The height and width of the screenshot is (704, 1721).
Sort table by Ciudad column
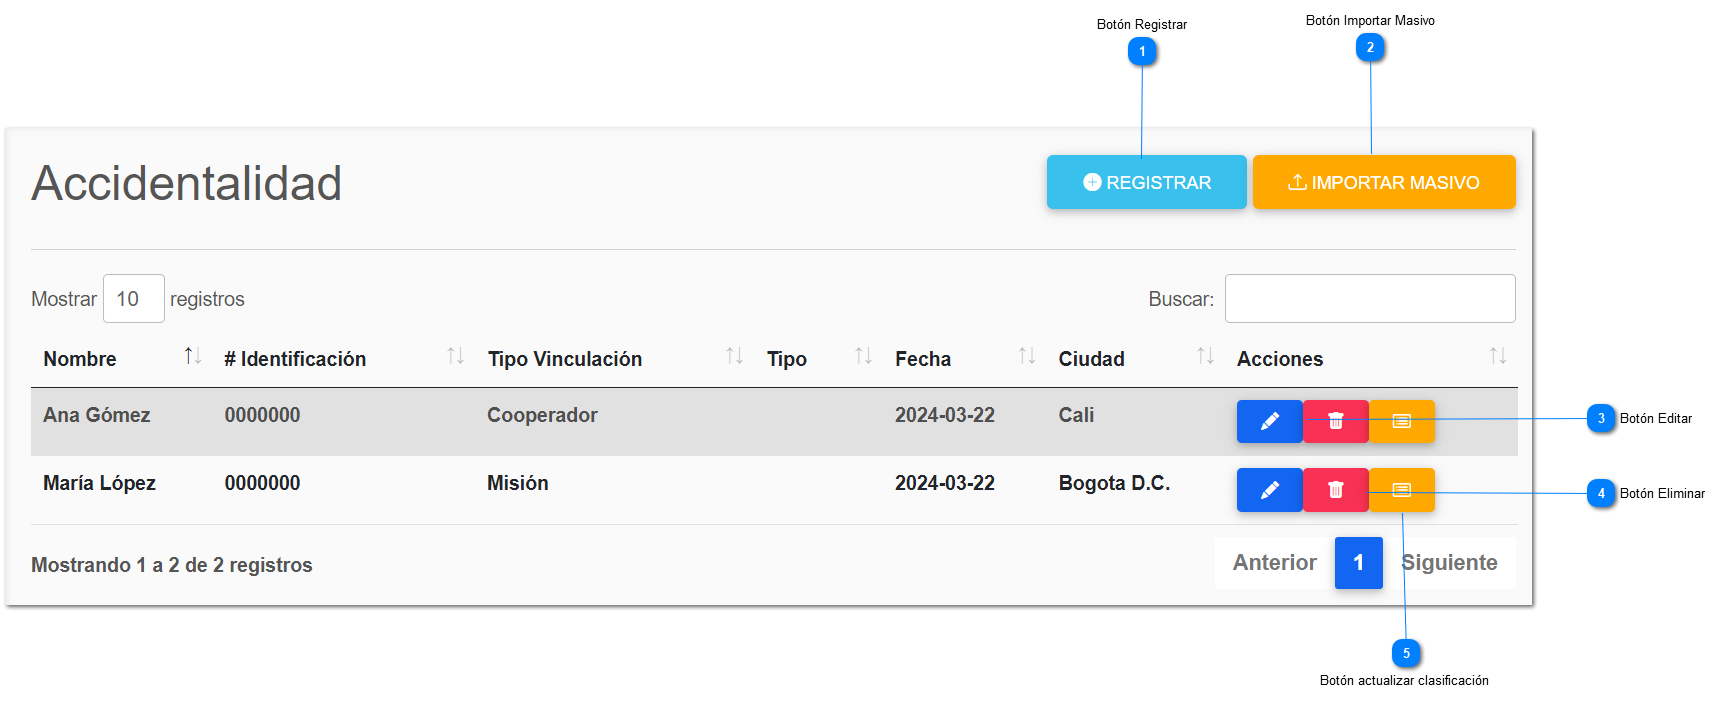tap(1091, 359)
